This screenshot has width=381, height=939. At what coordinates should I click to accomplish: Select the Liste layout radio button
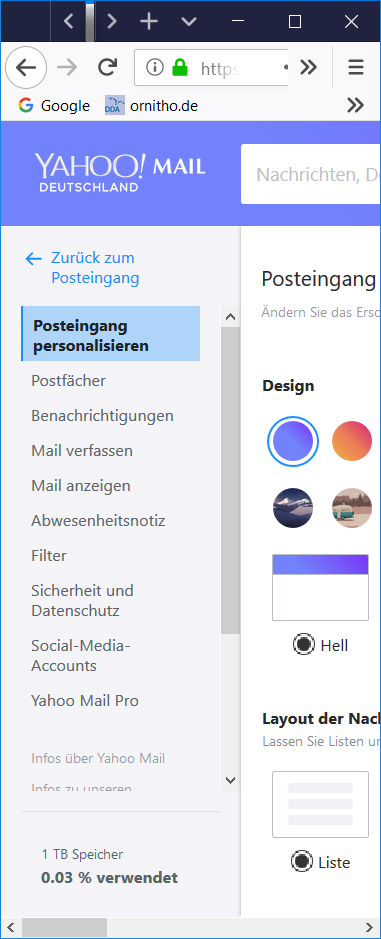(302, 862)
